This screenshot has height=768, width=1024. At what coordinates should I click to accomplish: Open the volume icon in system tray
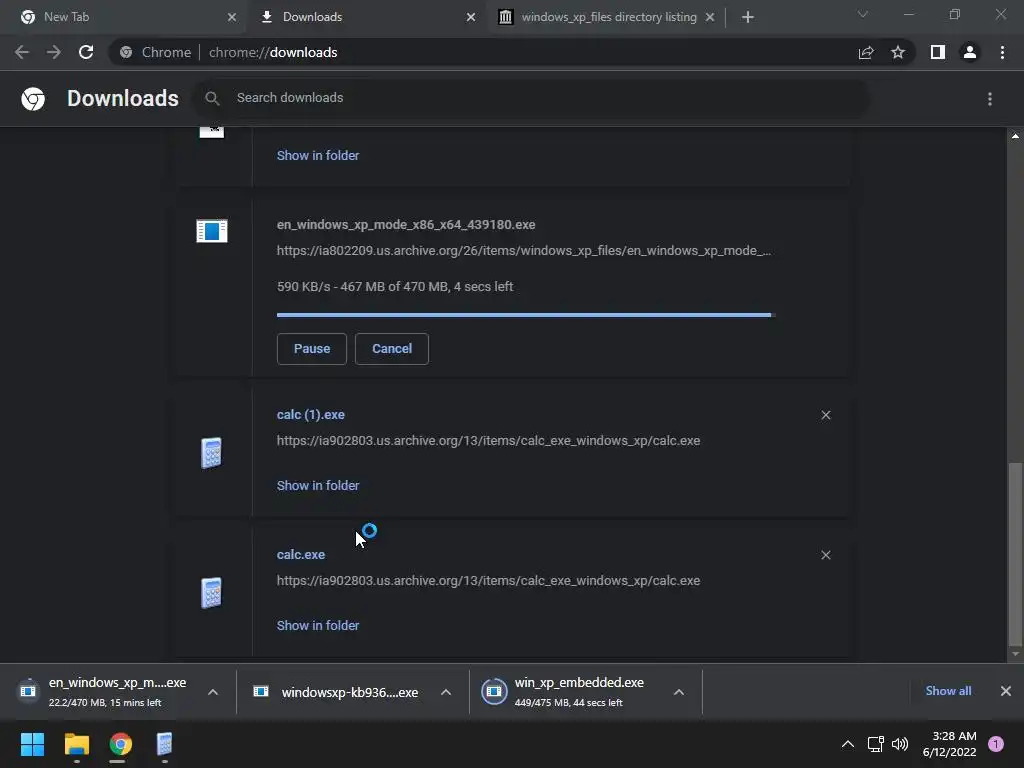(x=900, y=744)
